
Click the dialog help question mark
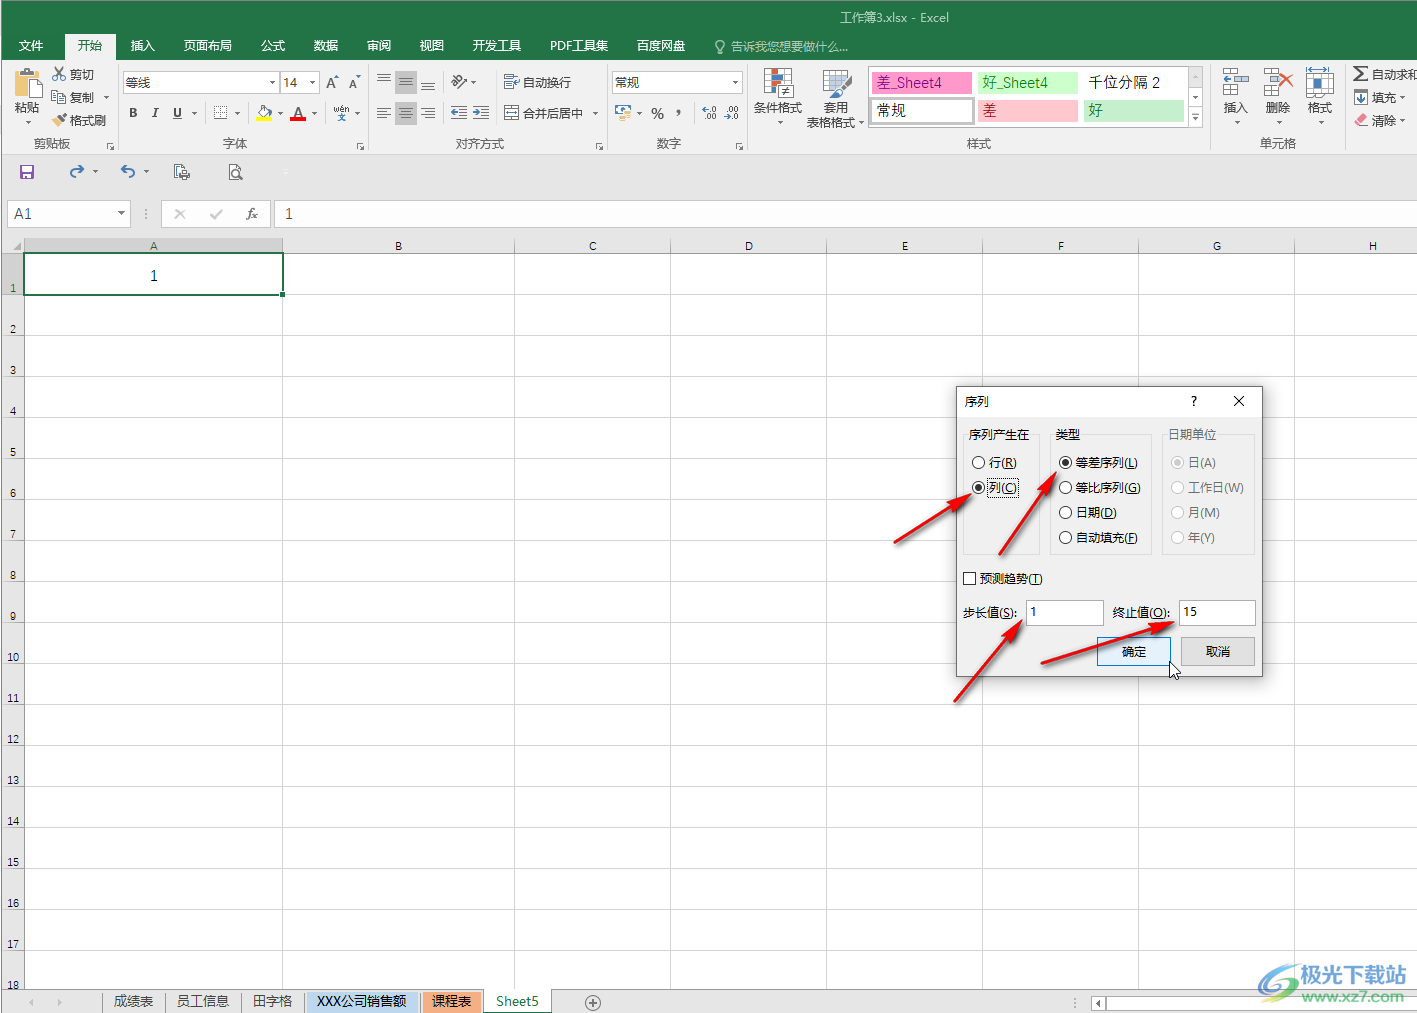click(1193, 401)
